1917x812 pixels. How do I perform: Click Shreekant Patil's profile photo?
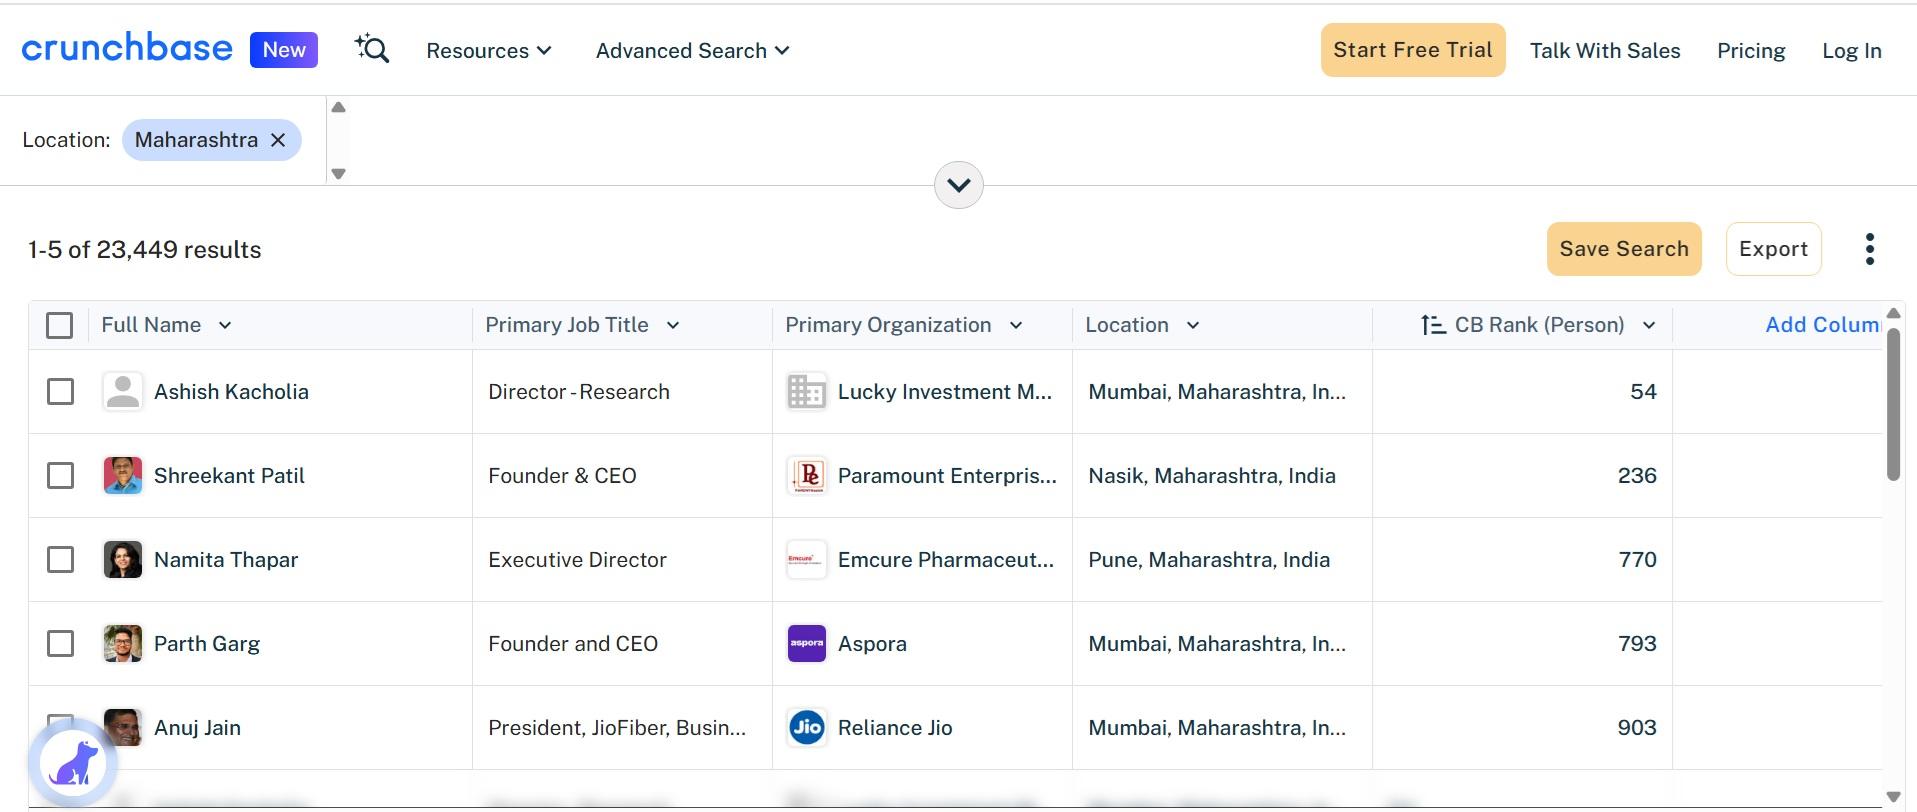(x=123, y=476)
